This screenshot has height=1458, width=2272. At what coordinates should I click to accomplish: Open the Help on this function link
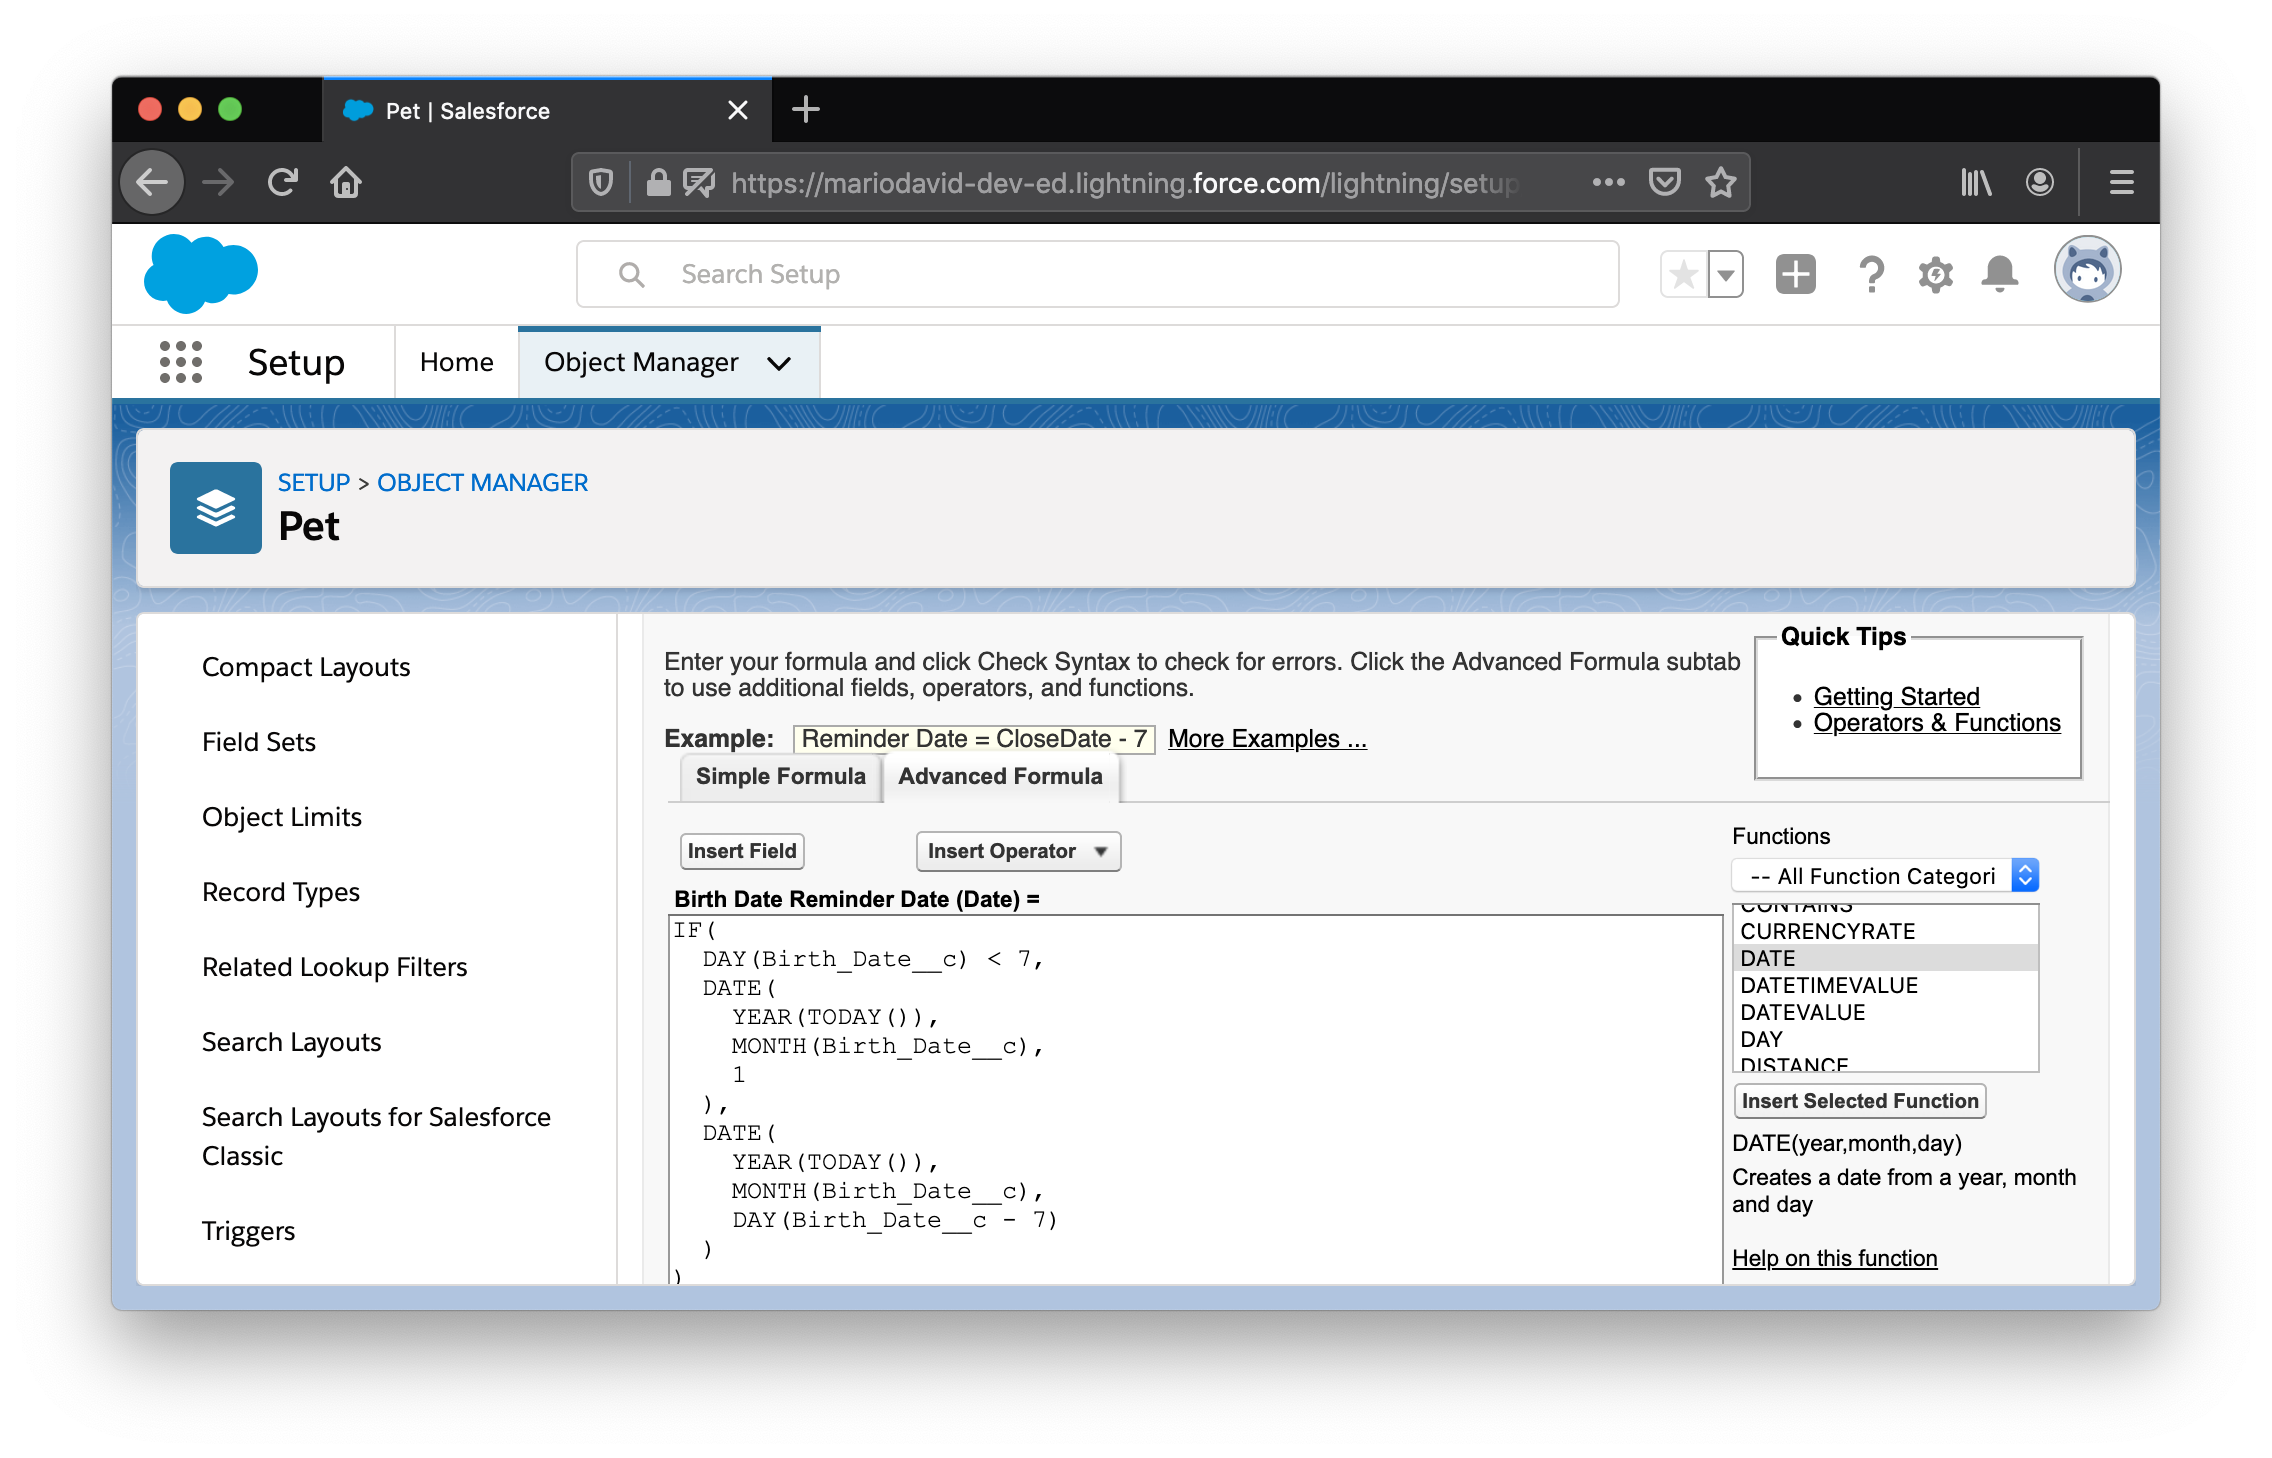(x=1835, y=1258)
